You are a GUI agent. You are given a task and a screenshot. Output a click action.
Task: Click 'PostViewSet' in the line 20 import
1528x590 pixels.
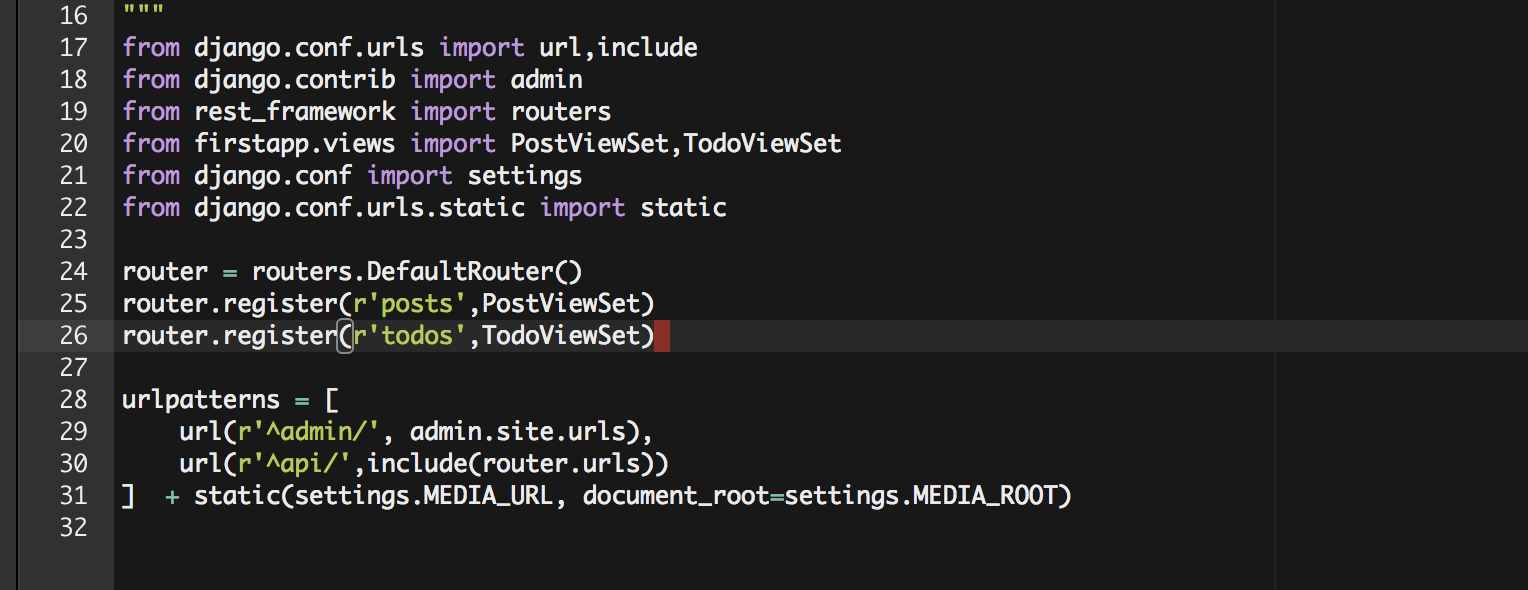pyautogui.click(x=590, y=143)
